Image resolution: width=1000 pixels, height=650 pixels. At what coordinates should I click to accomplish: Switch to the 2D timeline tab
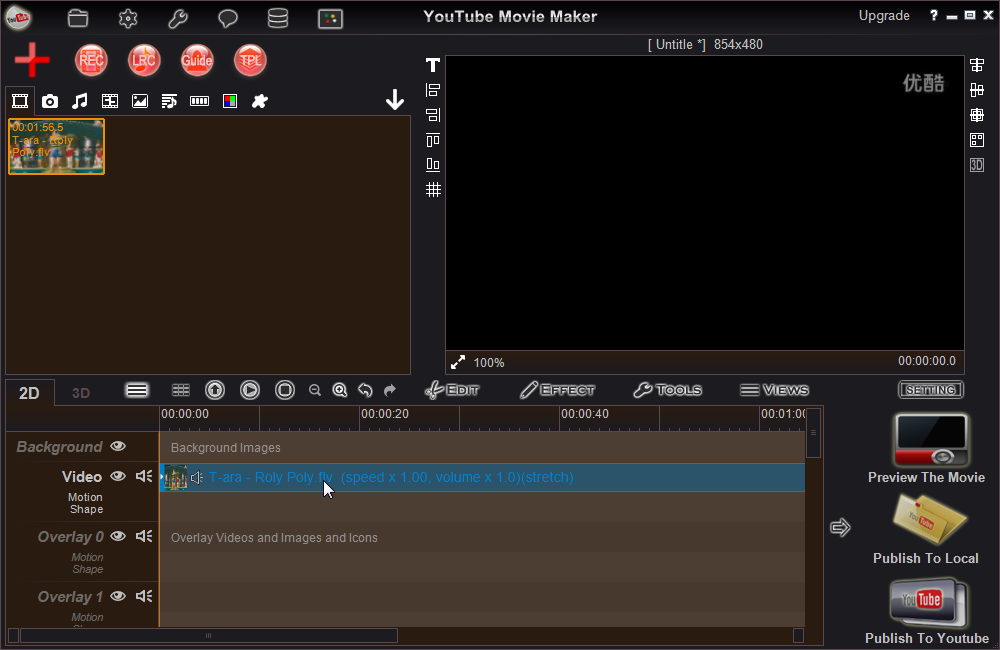click(x=29, y=393)
